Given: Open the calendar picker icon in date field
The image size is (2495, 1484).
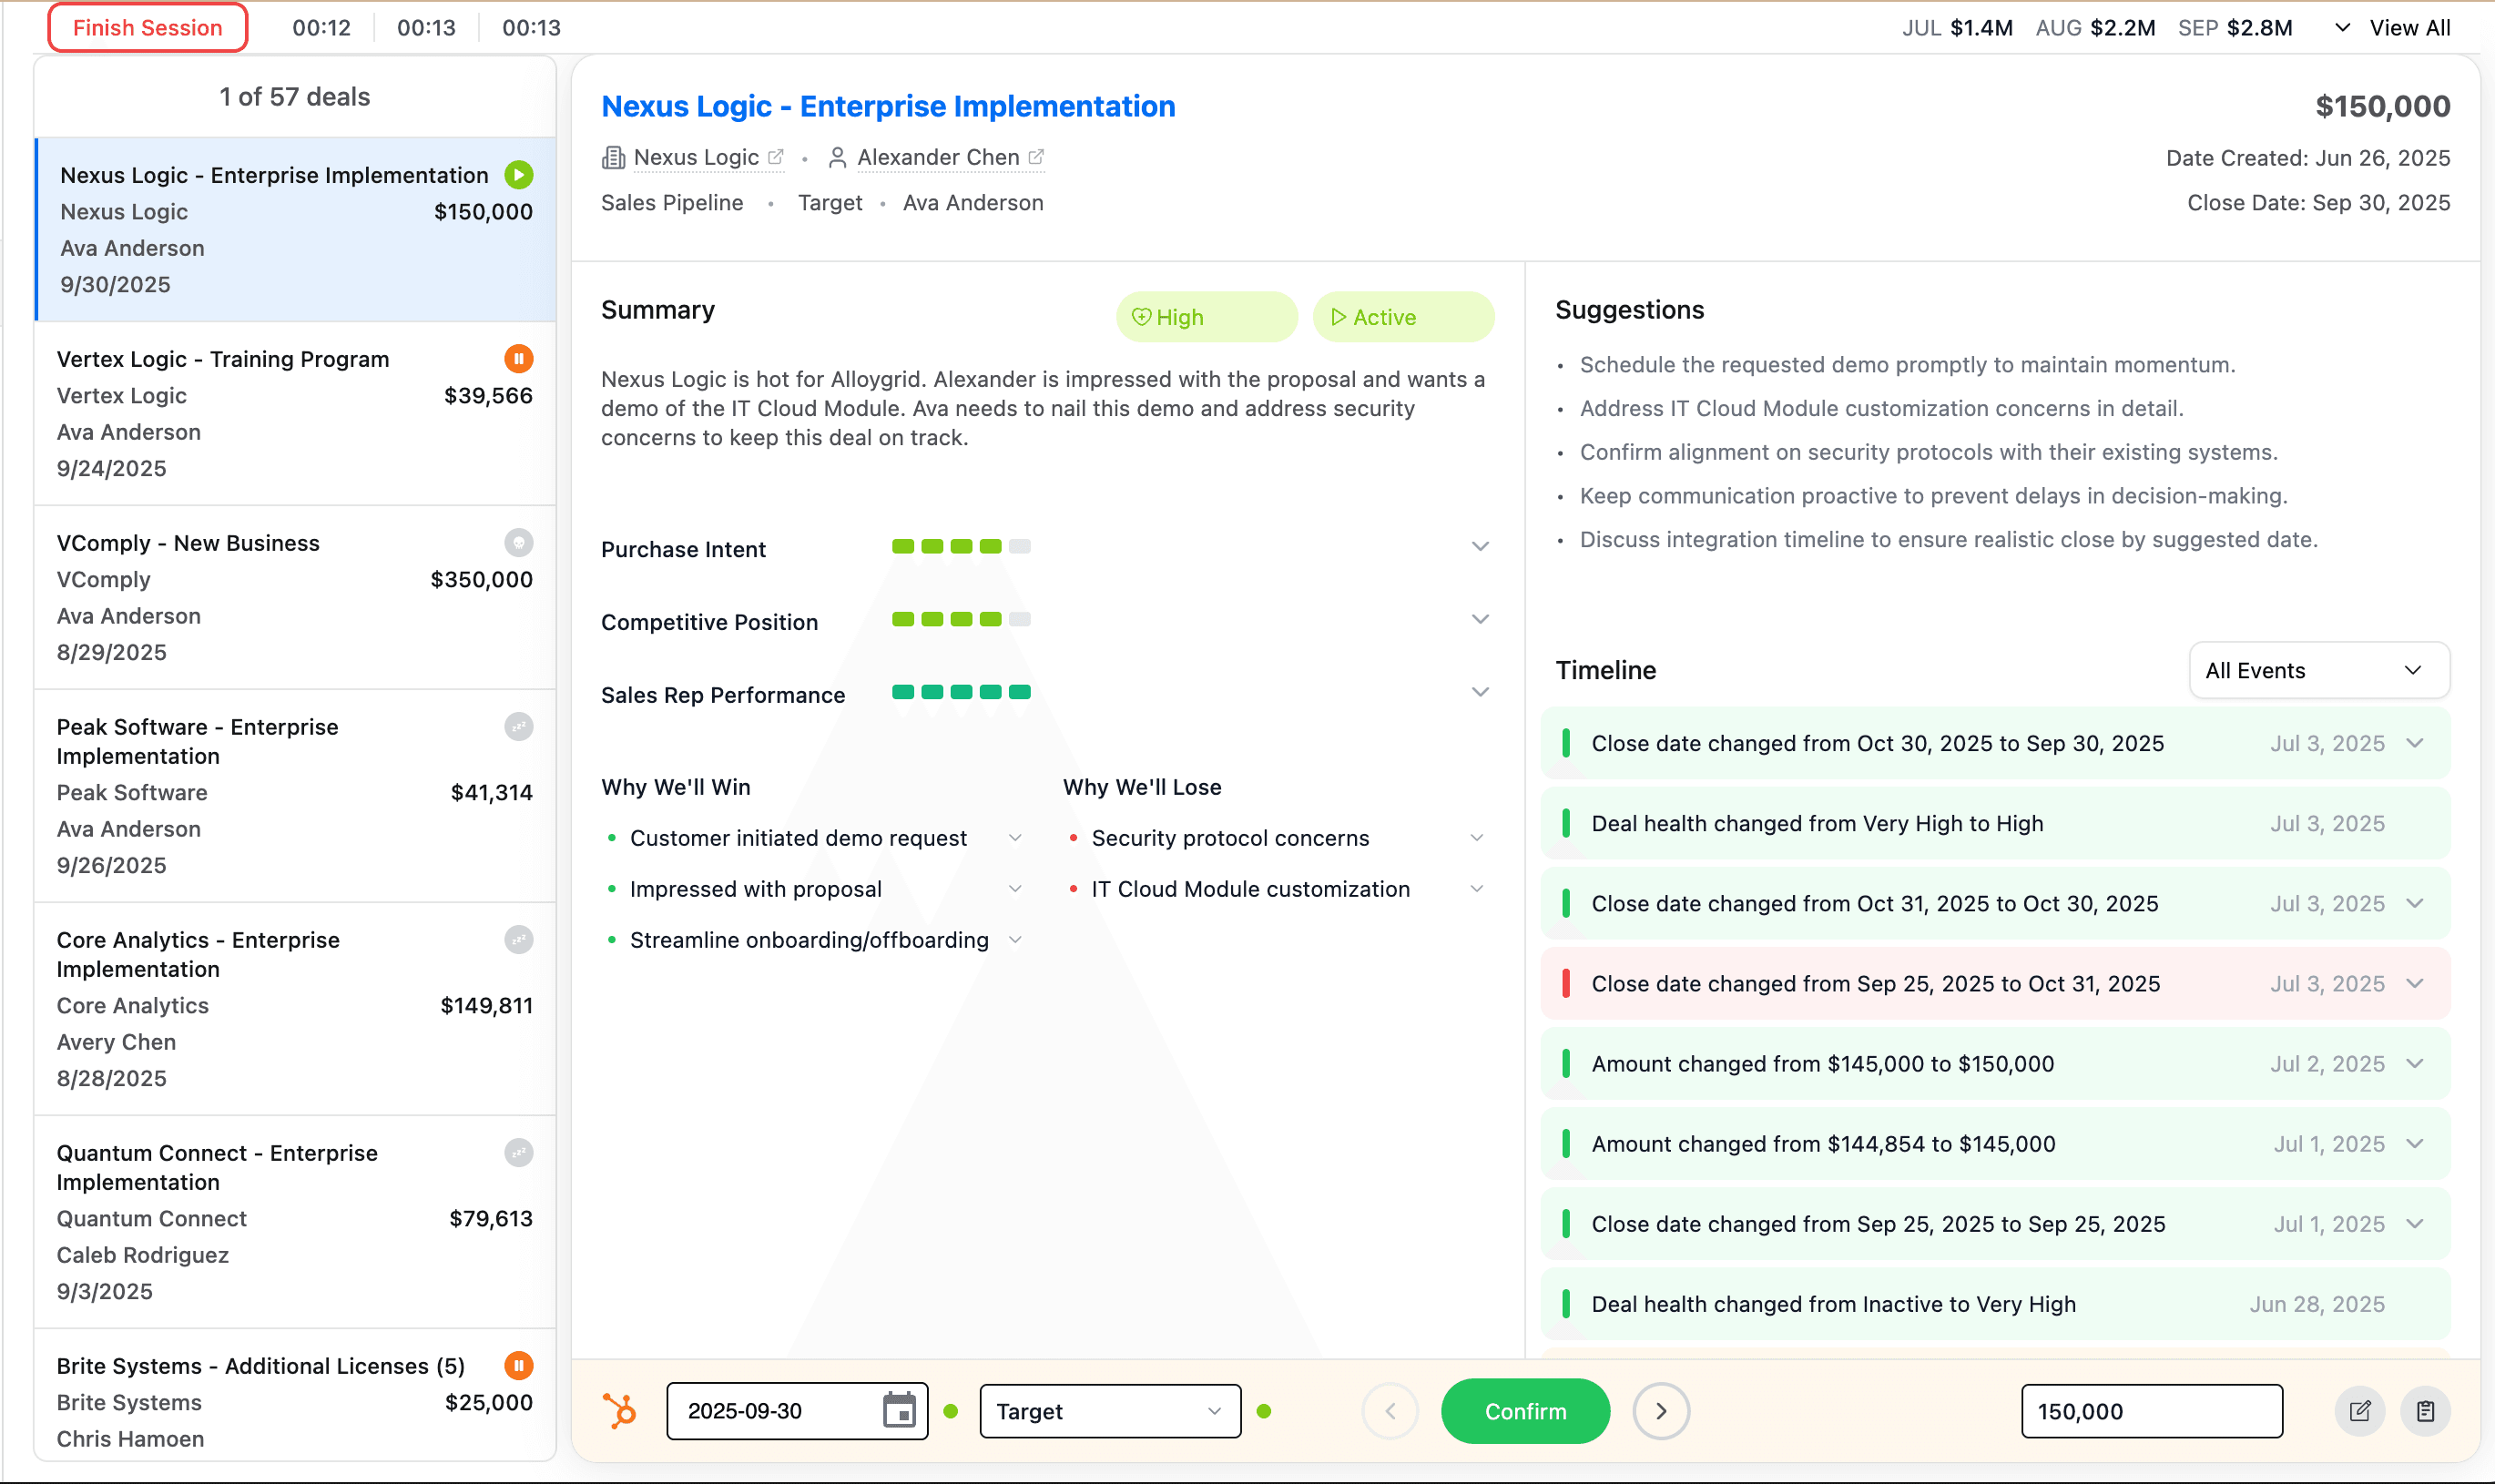Looking at the screenshot, I should tap(899, 1411).
